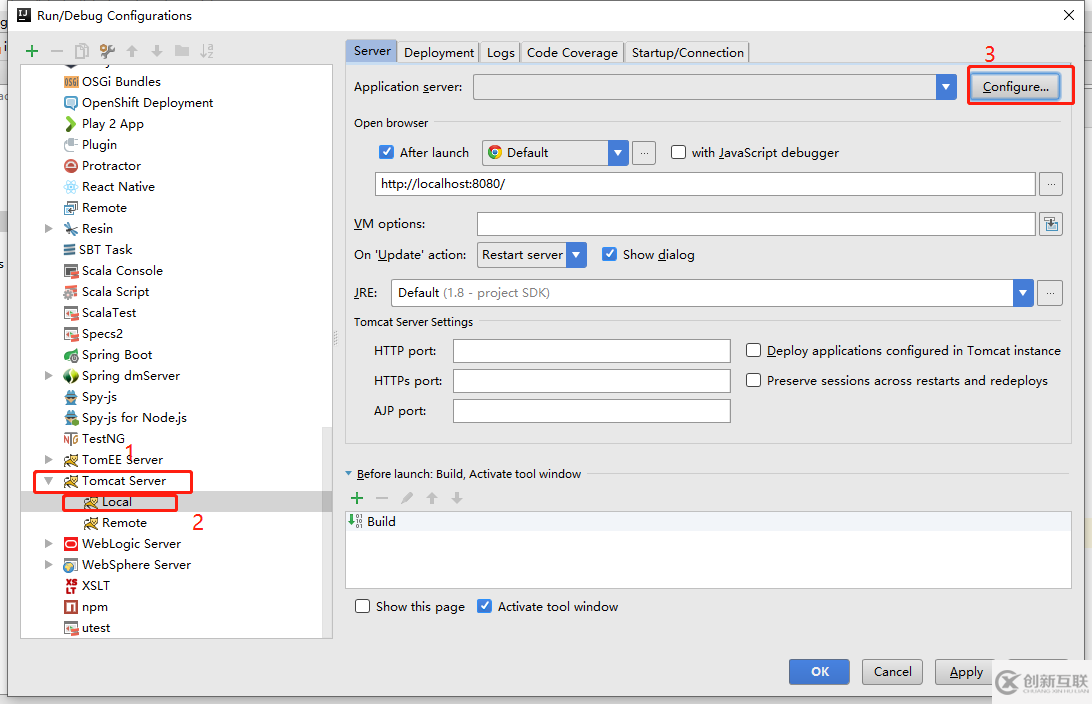Remove before-launch task minus icon
Image resolution: width=1092 pixels, height=704 pixels.
pos(382,498)
